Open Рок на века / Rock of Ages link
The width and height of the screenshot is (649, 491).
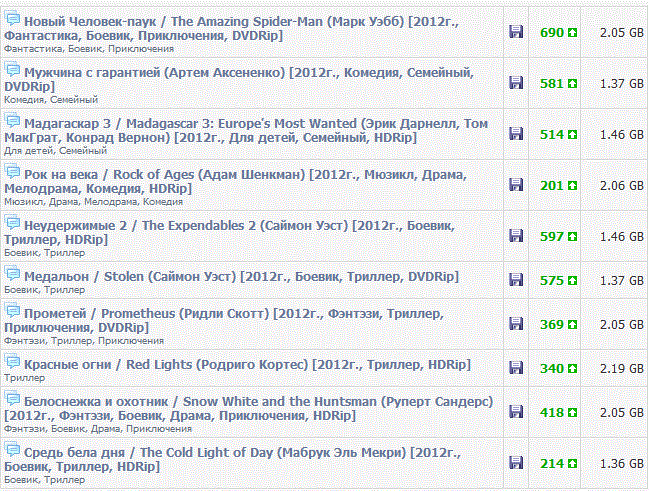pos(236,181)
